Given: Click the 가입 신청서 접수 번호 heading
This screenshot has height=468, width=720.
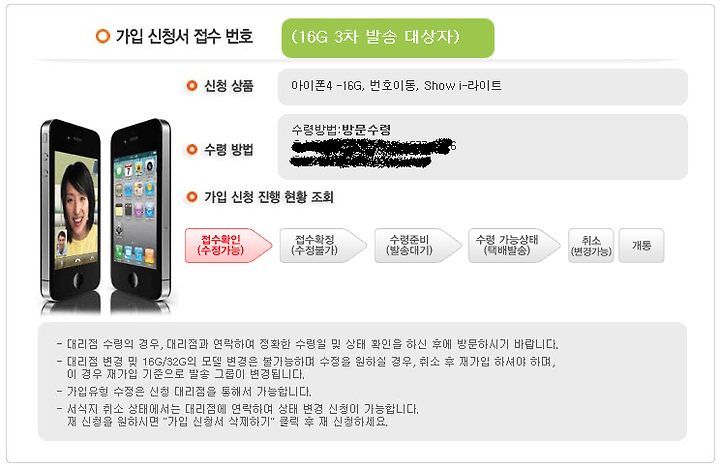Looking at the screenshot, I should point(184,36).
